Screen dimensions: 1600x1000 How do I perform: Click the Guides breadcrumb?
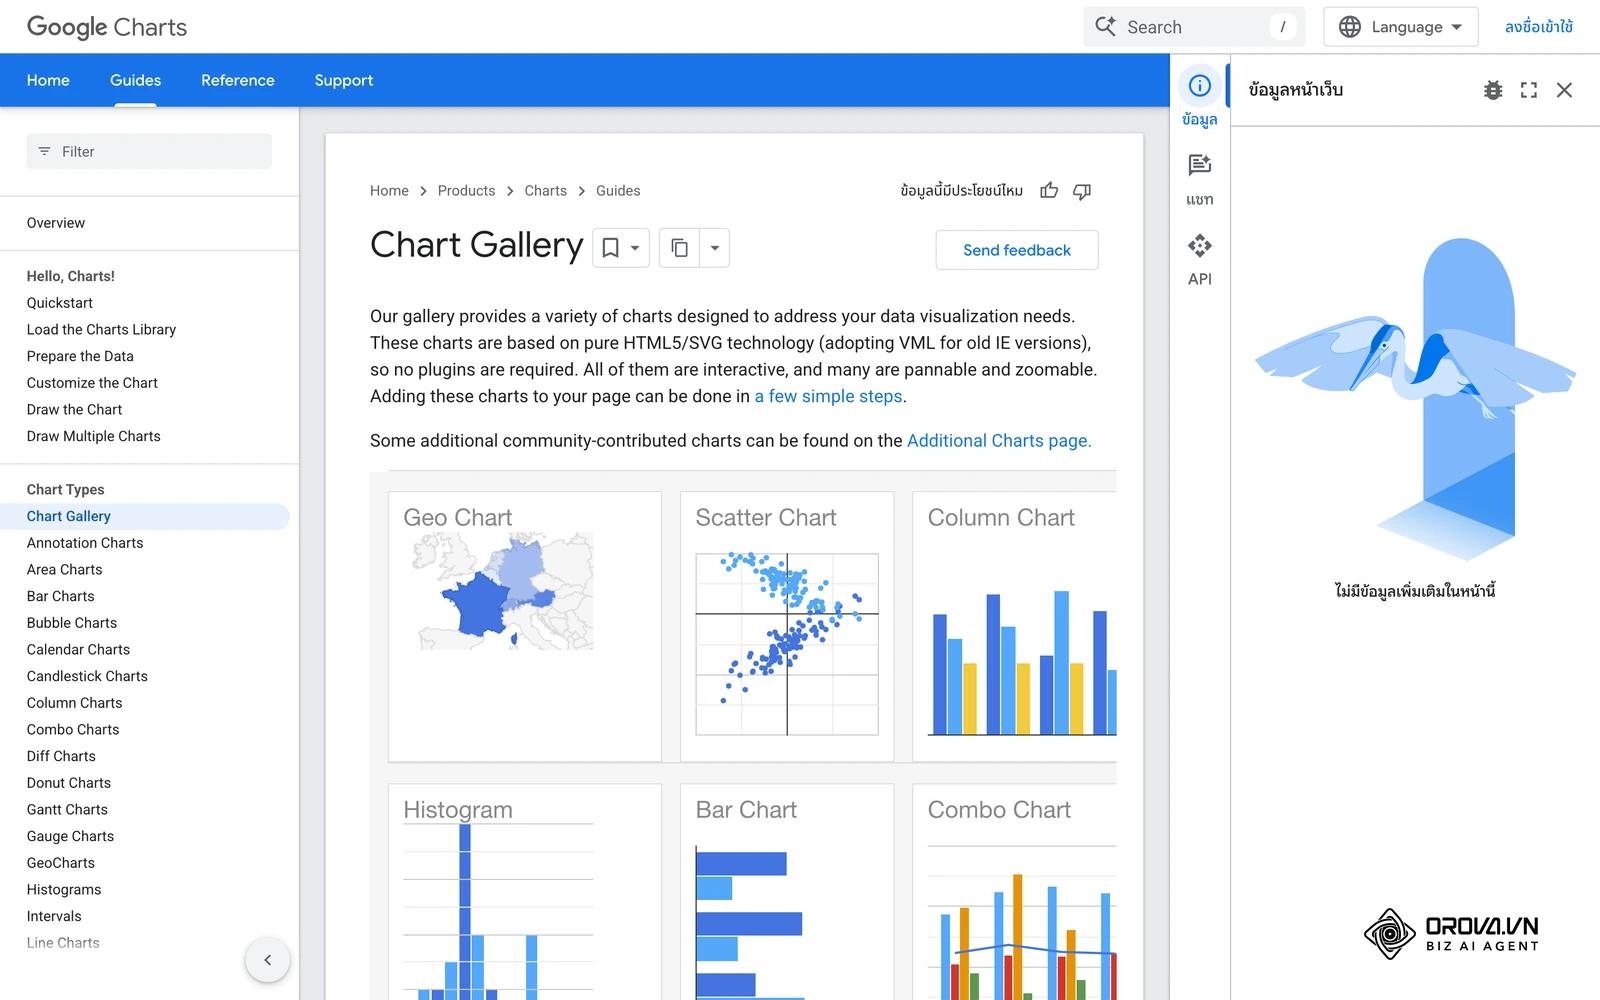click(618, 191)
